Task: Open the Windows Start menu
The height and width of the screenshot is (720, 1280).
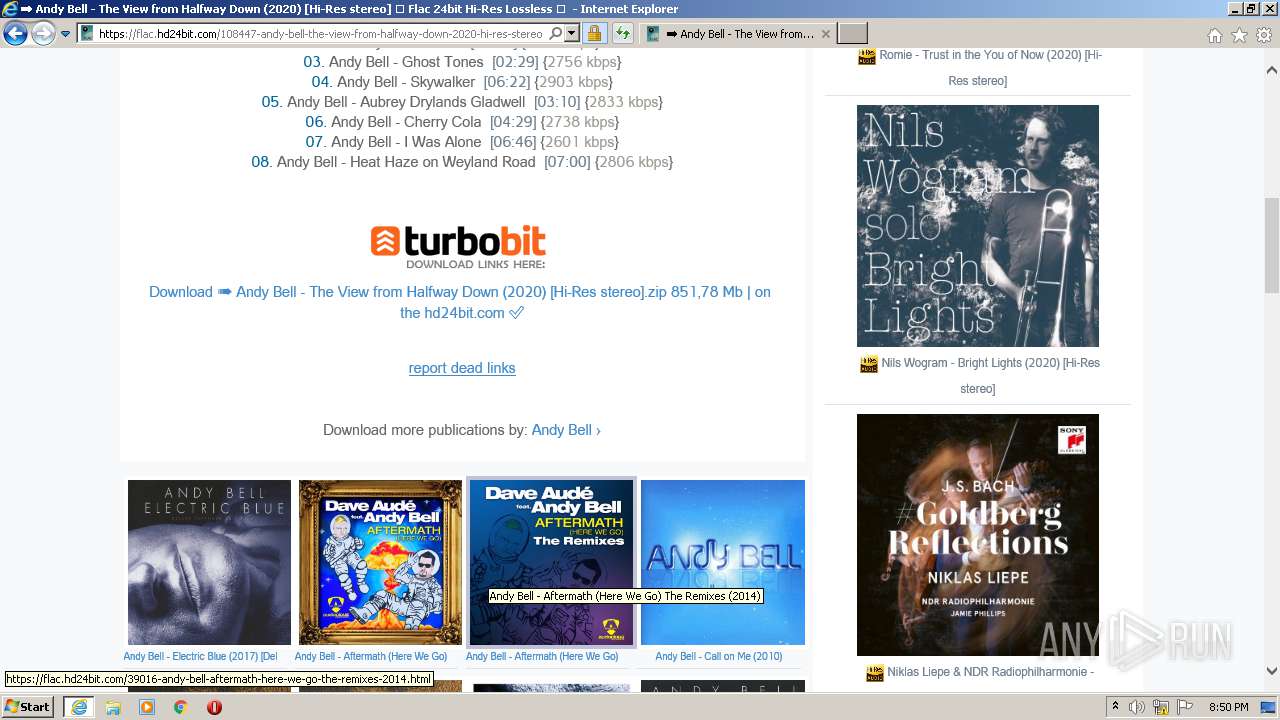Action: 28,707
